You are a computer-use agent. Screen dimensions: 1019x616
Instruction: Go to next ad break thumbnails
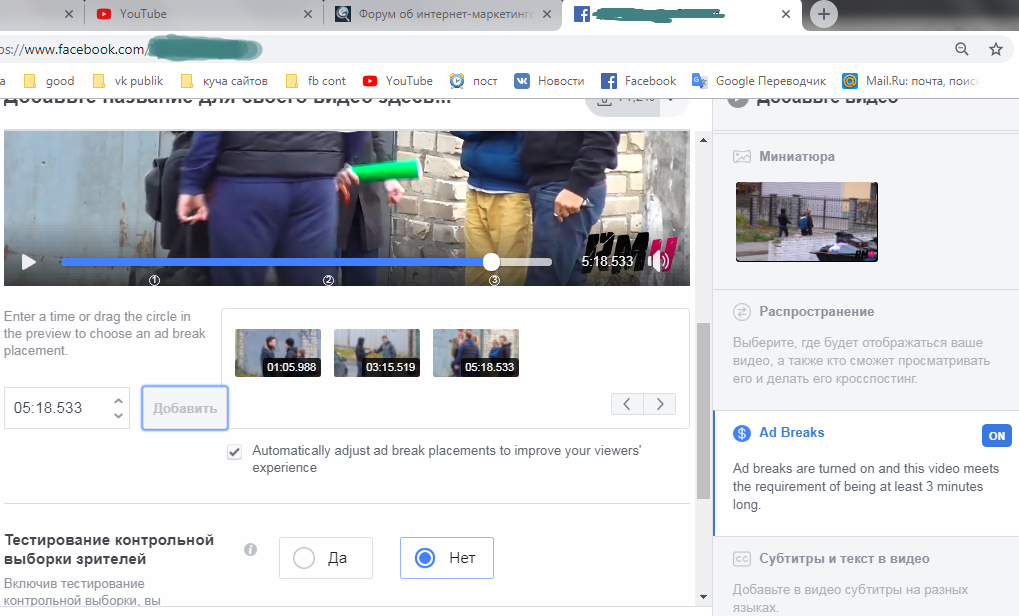click(x=660, y=404)
